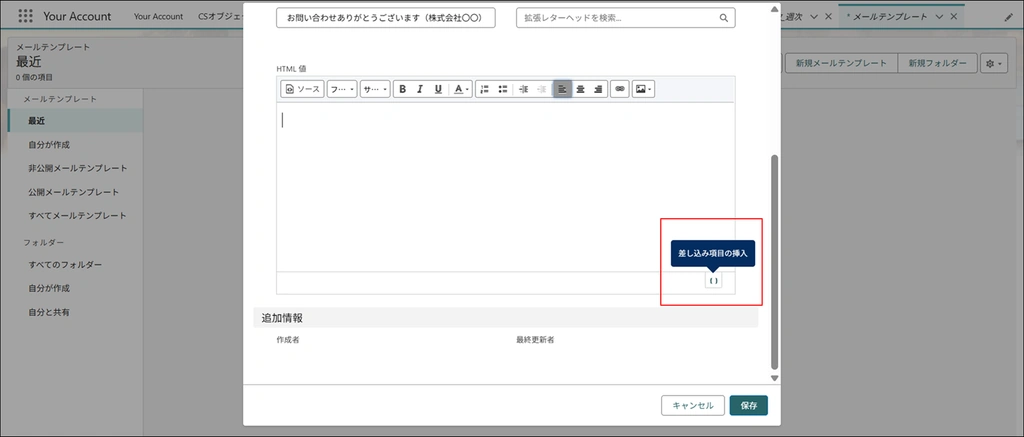Screen dimensions: 1024x437
Task: Click the underline toolbar button
Action: (438, 89)
